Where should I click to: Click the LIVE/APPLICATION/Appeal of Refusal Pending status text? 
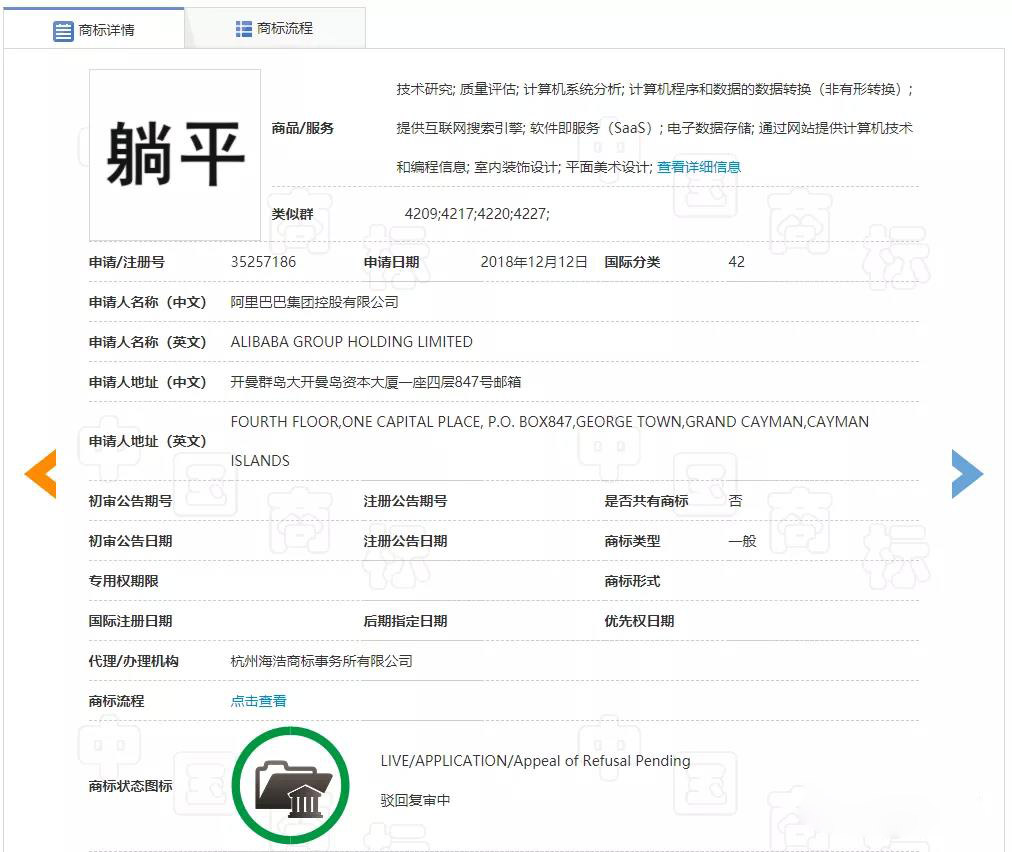(x=535, y=761)
